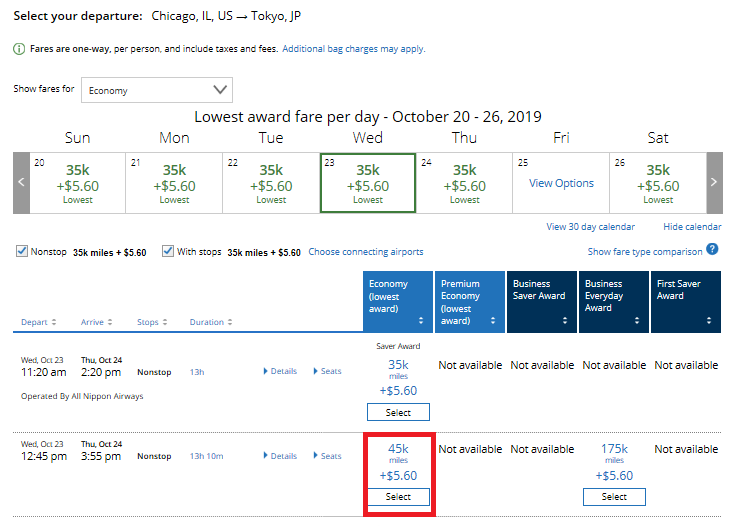
Task: Click View Options for Friday 25
Action: pyautogui.click(x=561, y=183)
